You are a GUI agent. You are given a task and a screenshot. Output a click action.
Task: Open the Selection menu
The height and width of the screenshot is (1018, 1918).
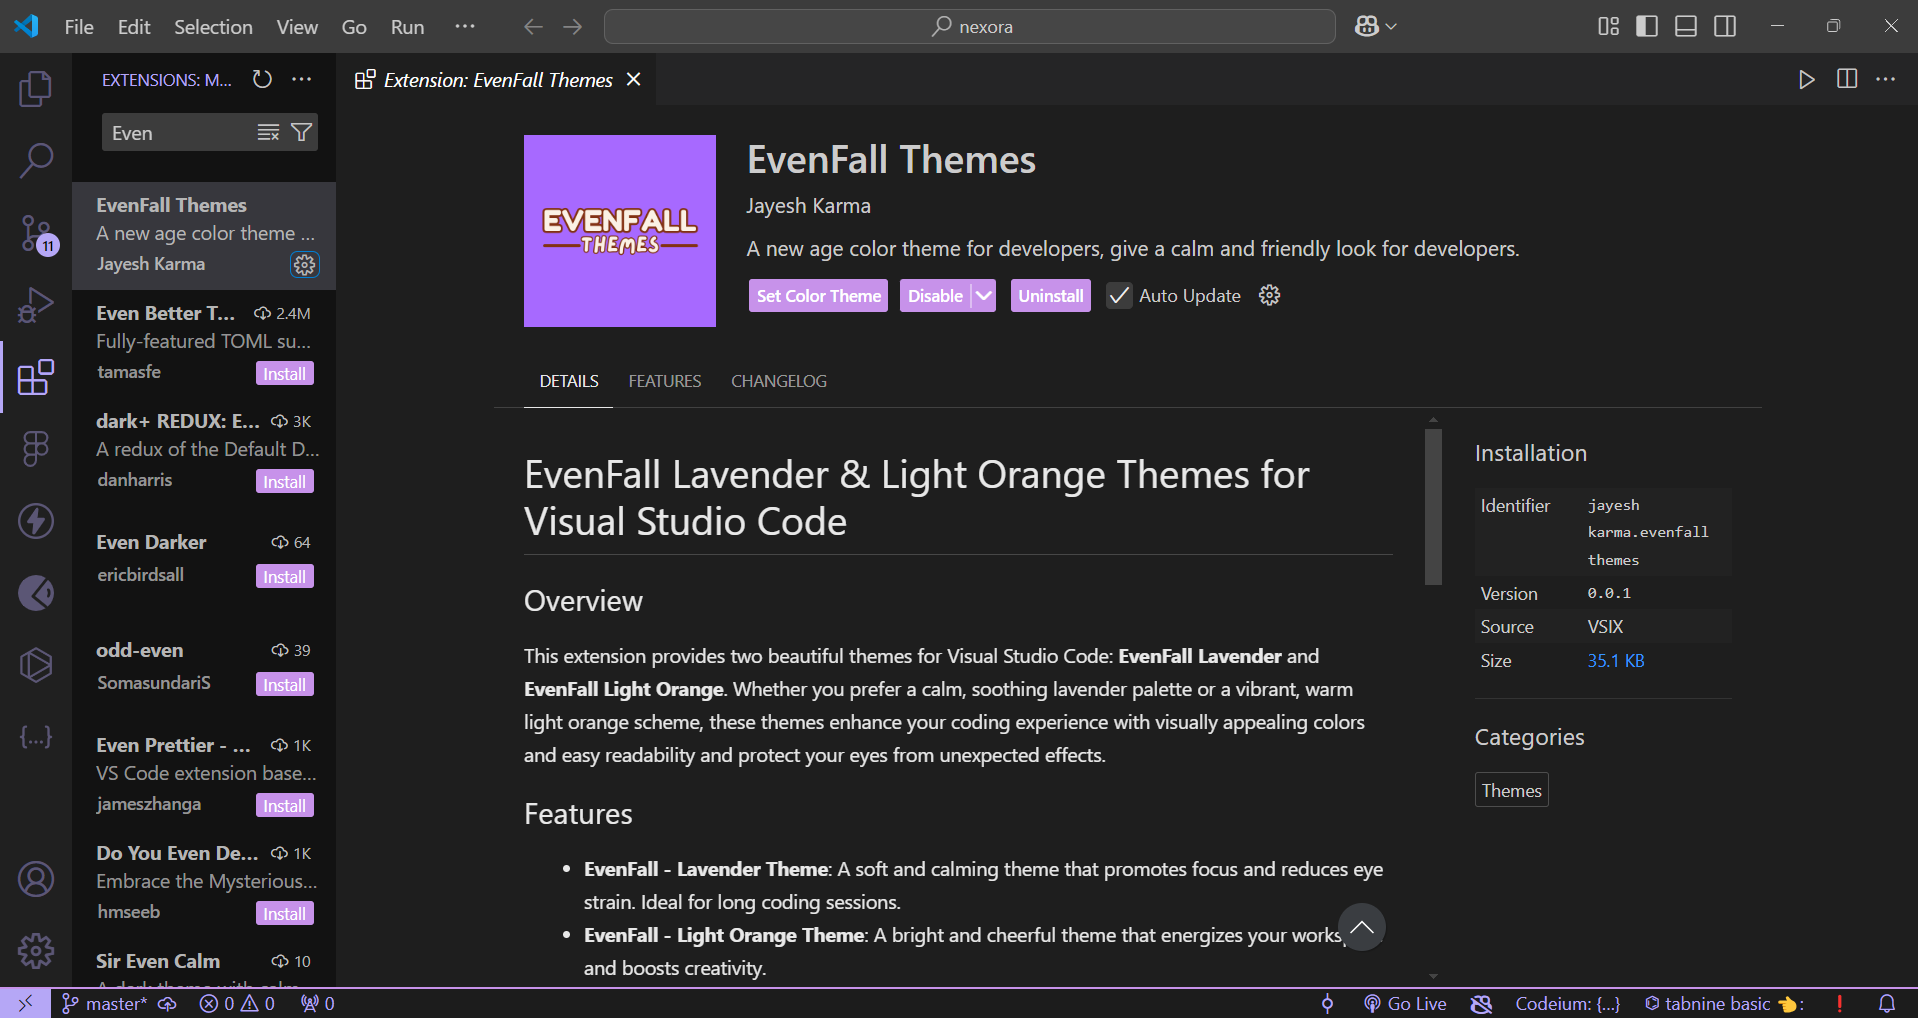click(x=213, y=27)
